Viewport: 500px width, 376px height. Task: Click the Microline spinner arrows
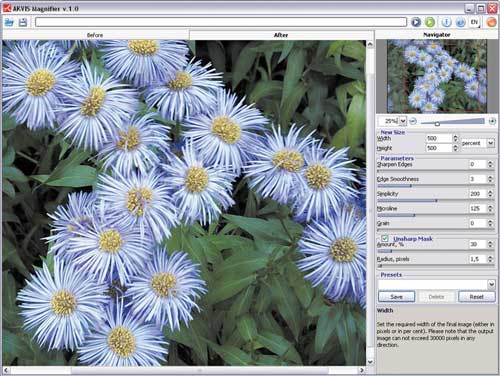click(490, 208)
